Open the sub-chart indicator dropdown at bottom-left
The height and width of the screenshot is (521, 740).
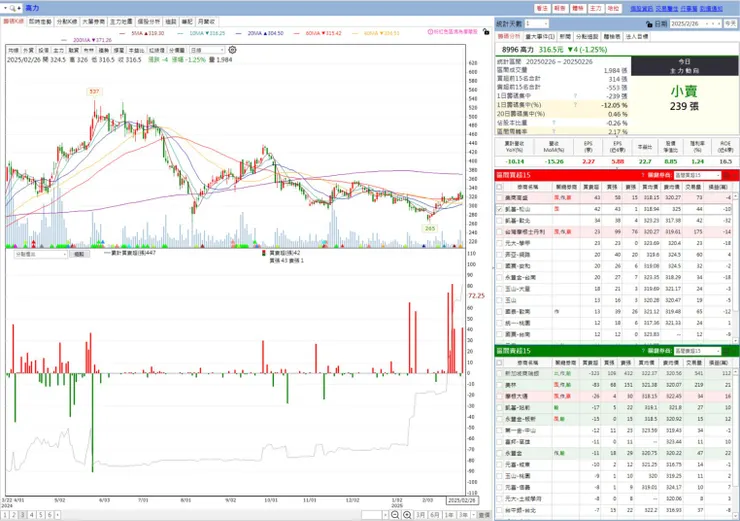pyautogui.click(x=40, y=254)
